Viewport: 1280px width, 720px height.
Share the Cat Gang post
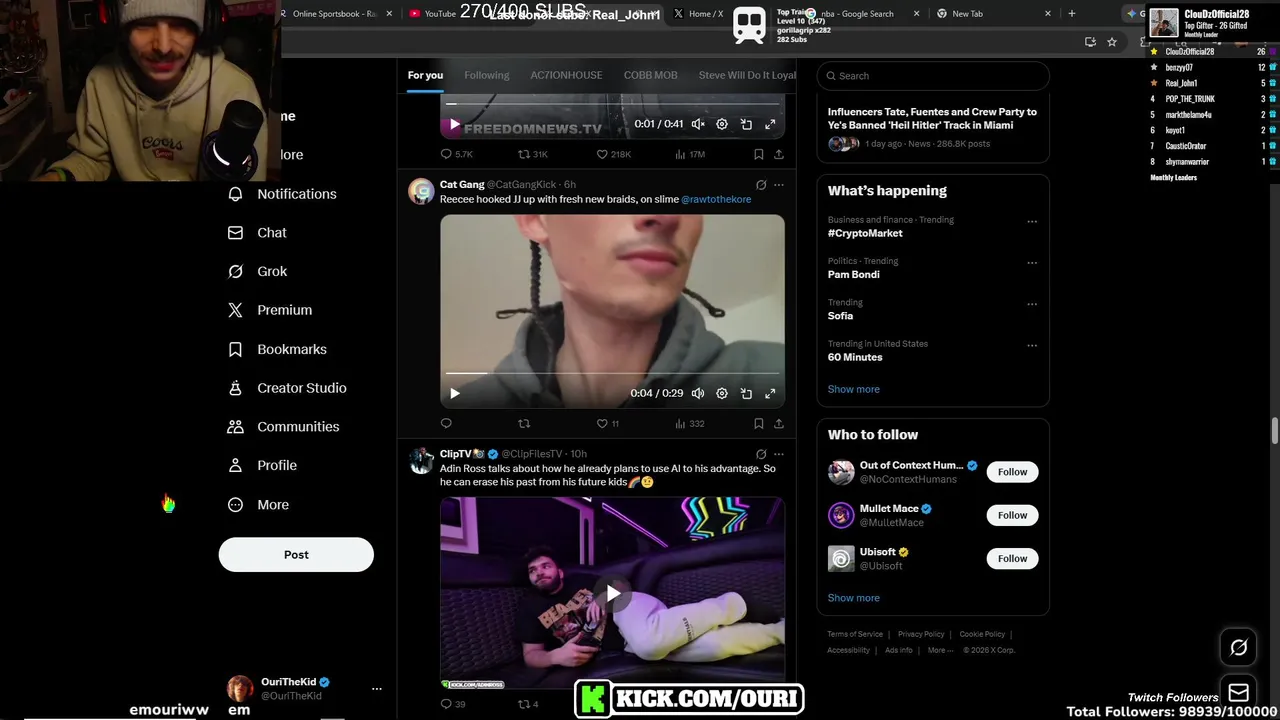pyautogui.click(x=778, y=423)
